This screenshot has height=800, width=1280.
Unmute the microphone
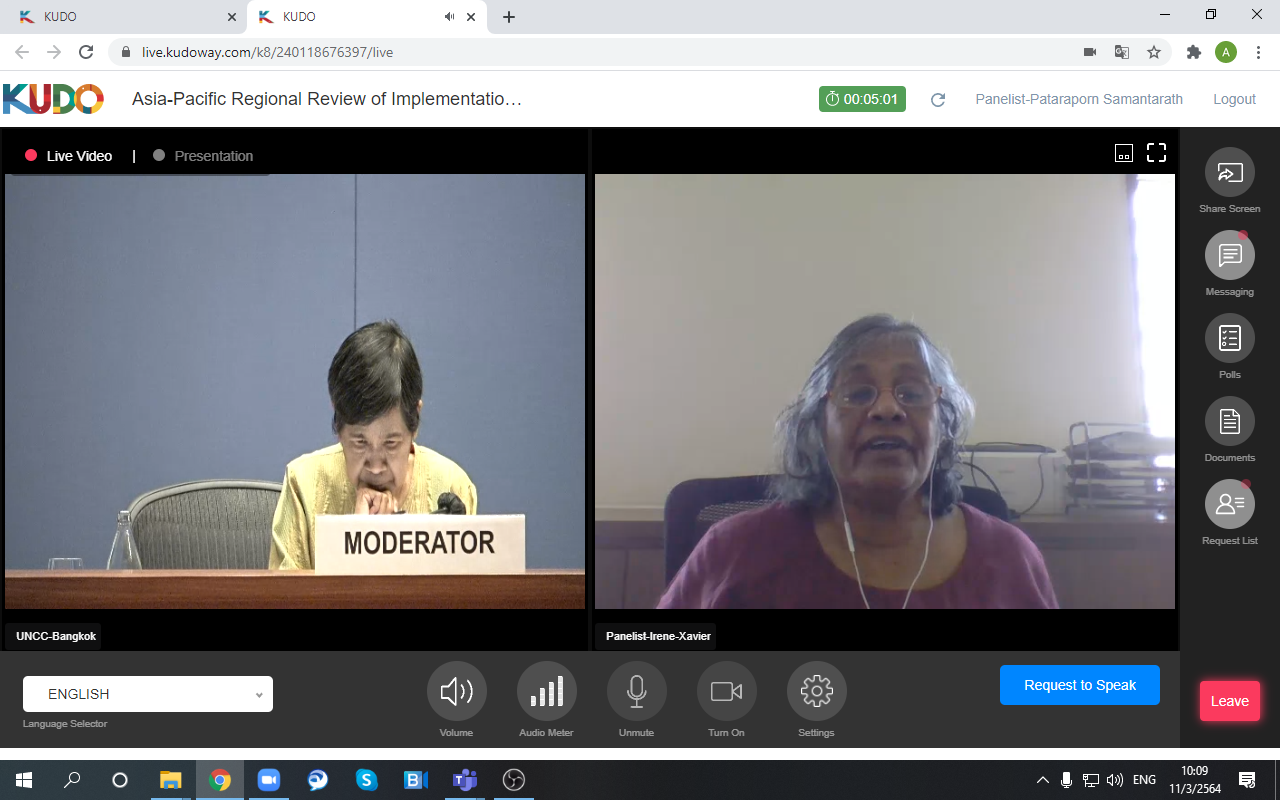636,691
